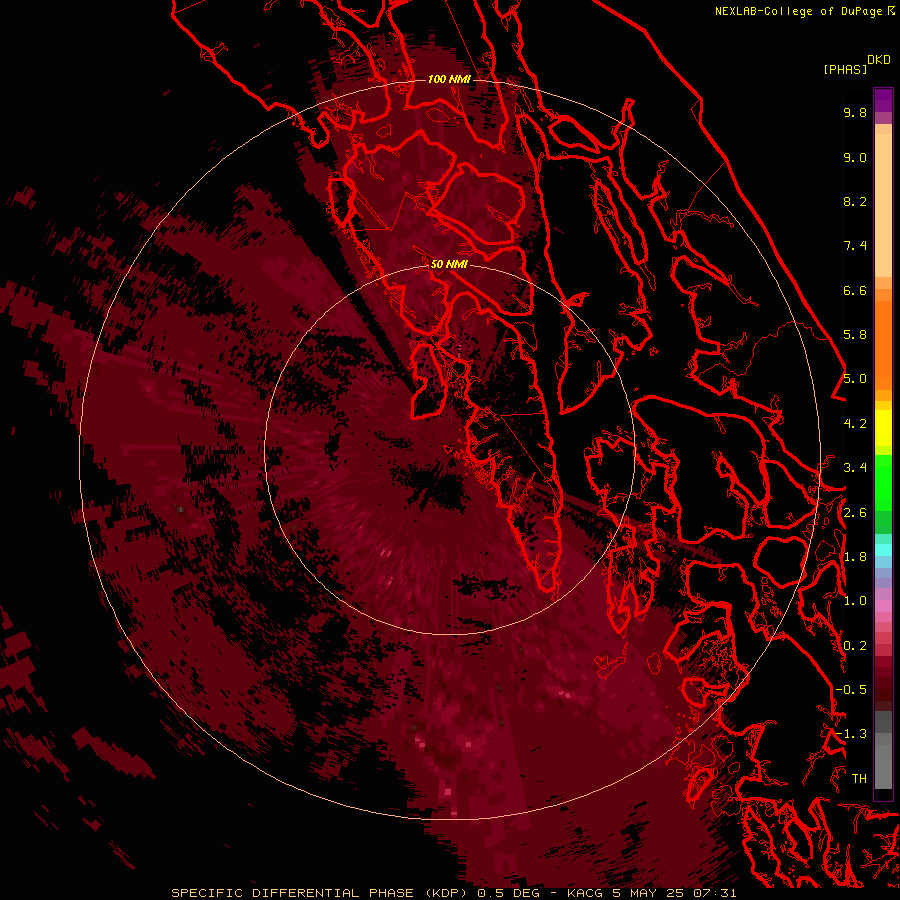The image size is (900, 900).
Task: Click the 2.6 legend value
Action: (x=855, y=513)
